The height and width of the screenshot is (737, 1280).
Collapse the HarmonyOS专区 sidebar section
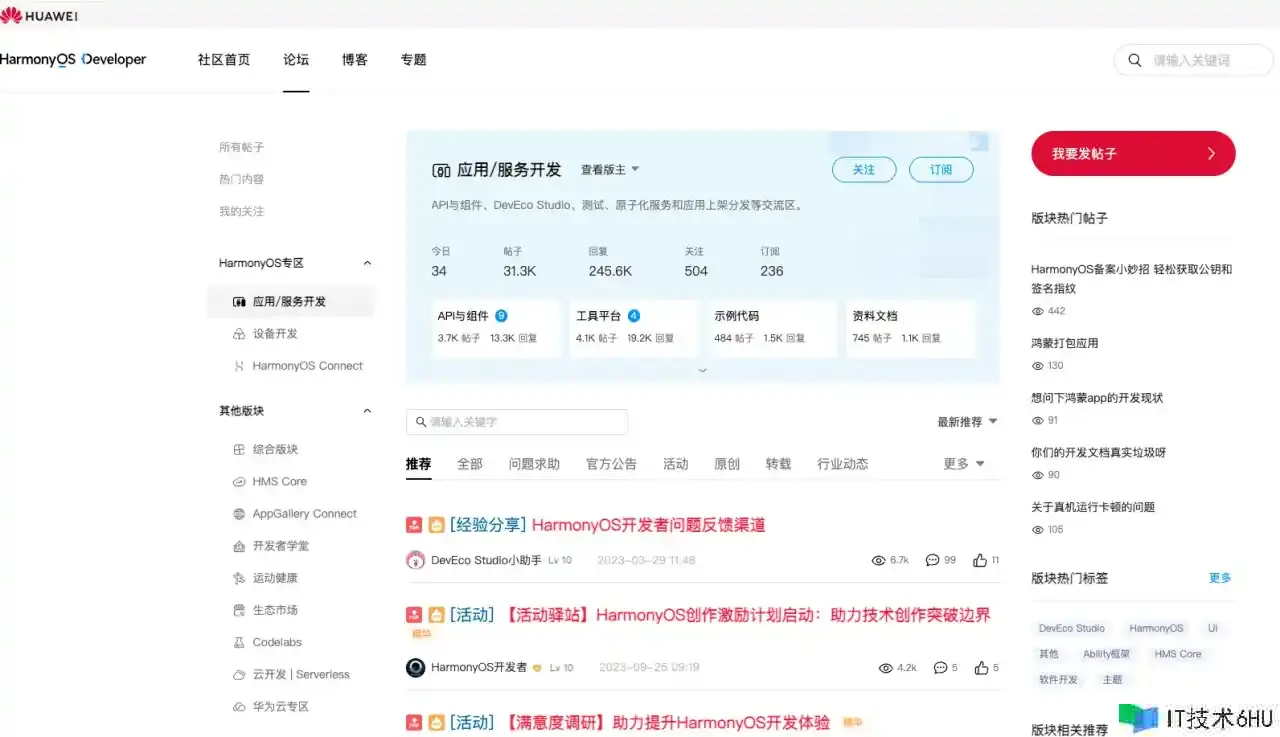(367, 263)
